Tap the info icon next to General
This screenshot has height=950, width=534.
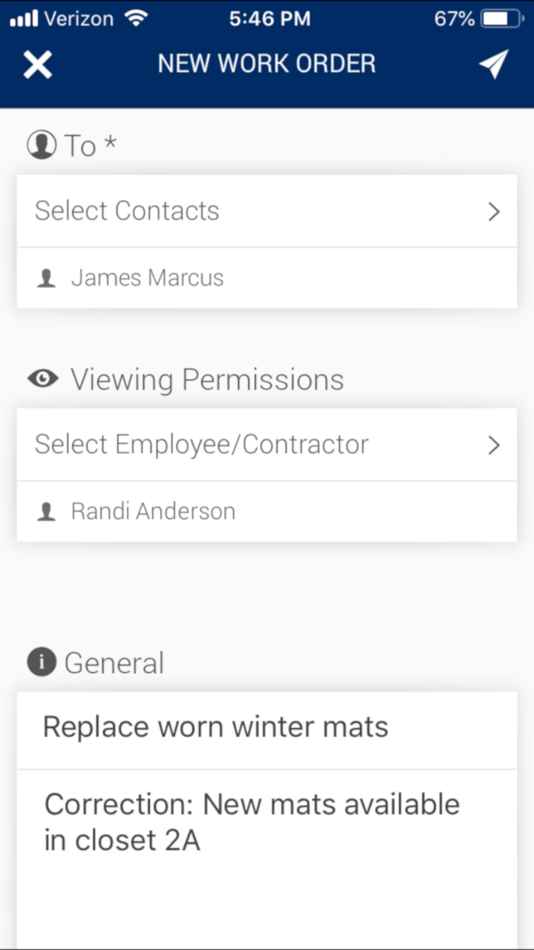point(42,662)
